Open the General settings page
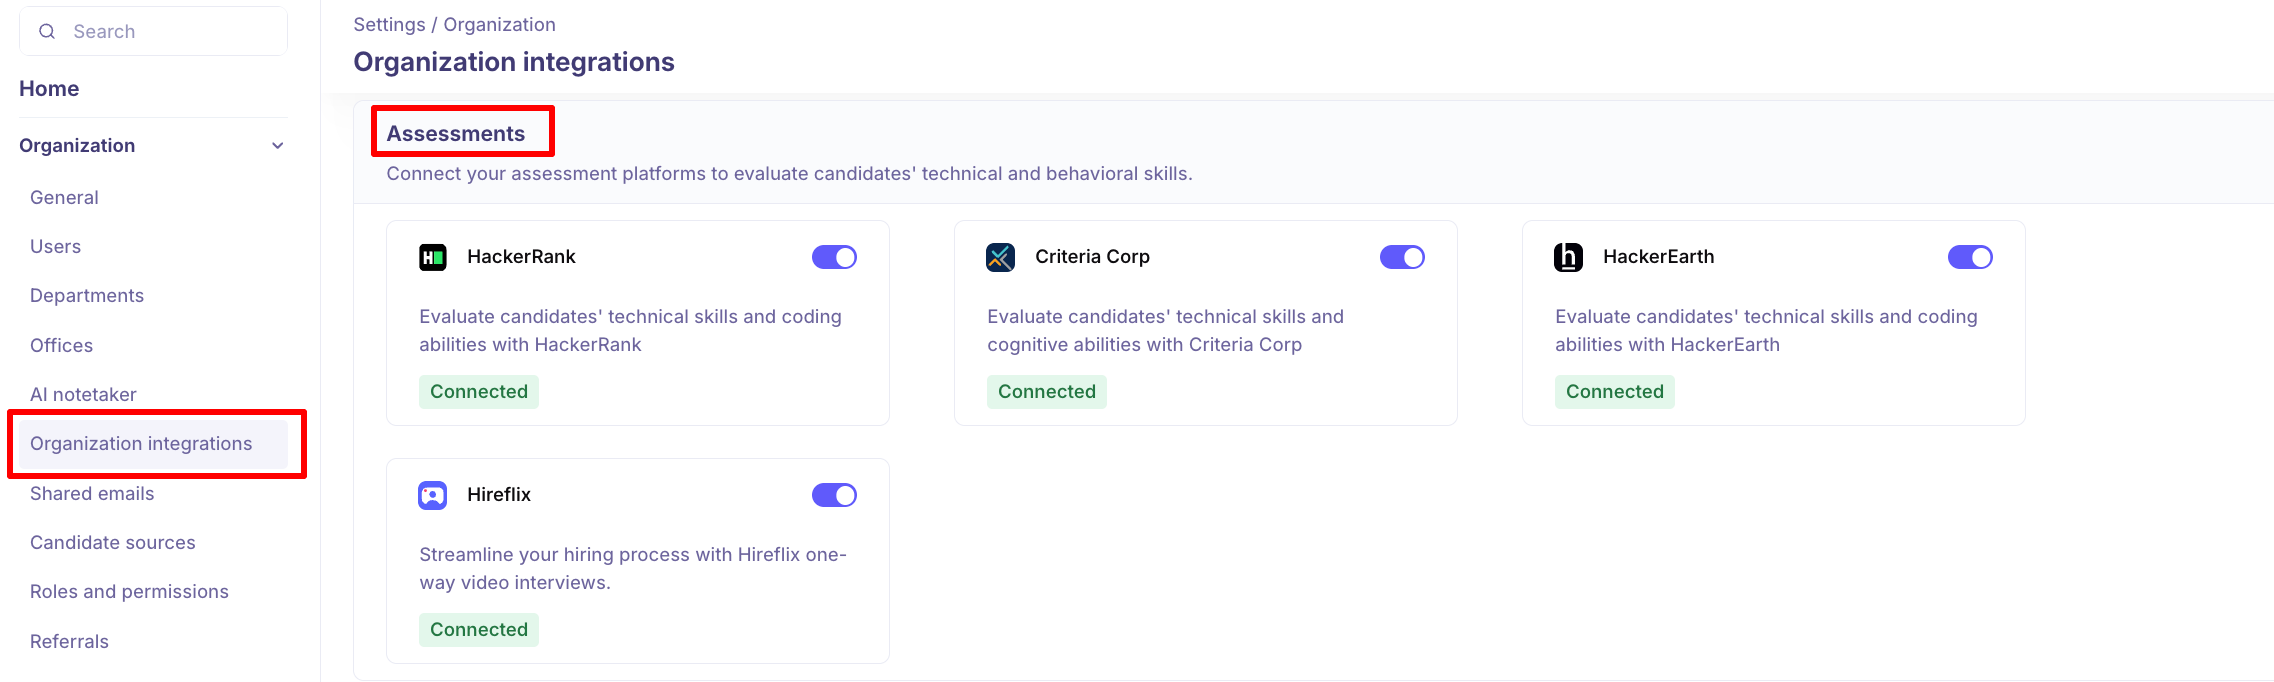 [x=64, y=198]
